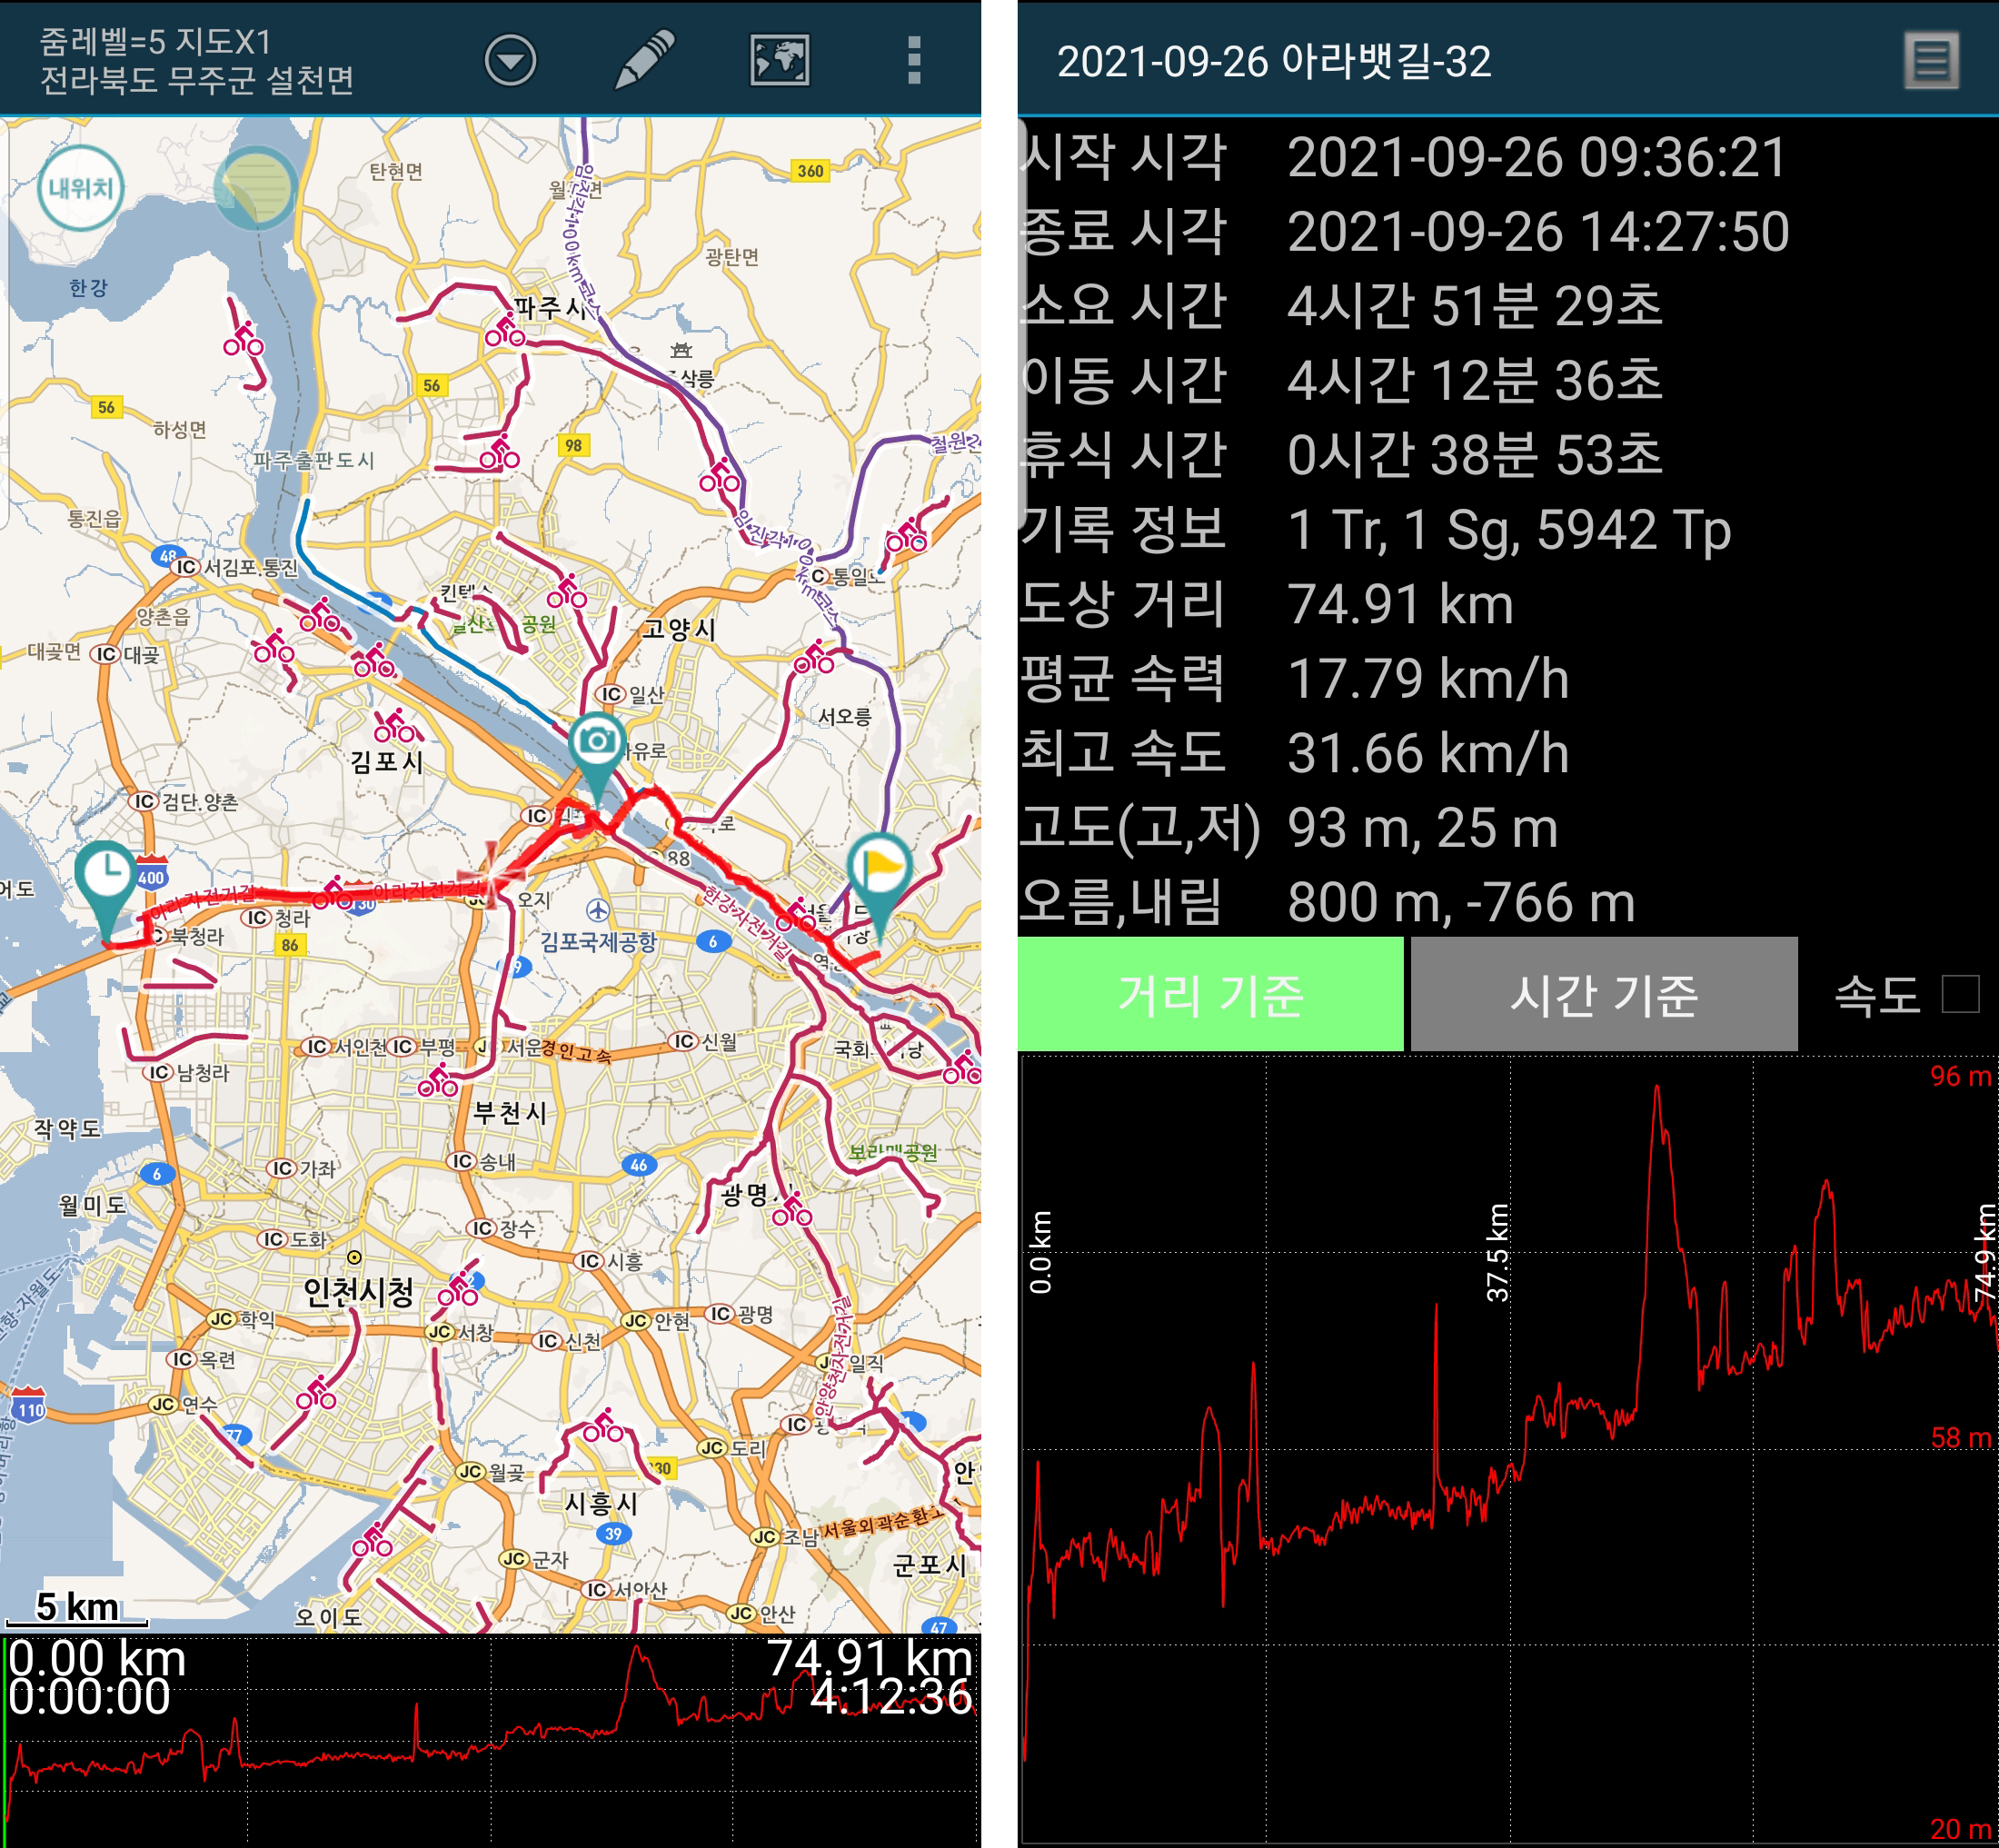Screen dimensions: 1999x1848
Task: Tap the 김포국제공항 airport icon
Action: pos(598,910)
